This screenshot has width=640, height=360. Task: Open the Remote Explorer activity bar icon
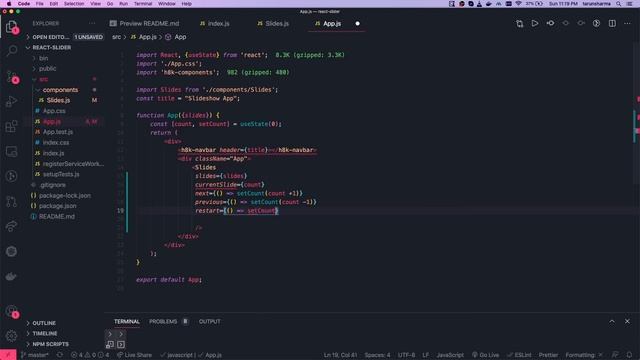[12, 151]
